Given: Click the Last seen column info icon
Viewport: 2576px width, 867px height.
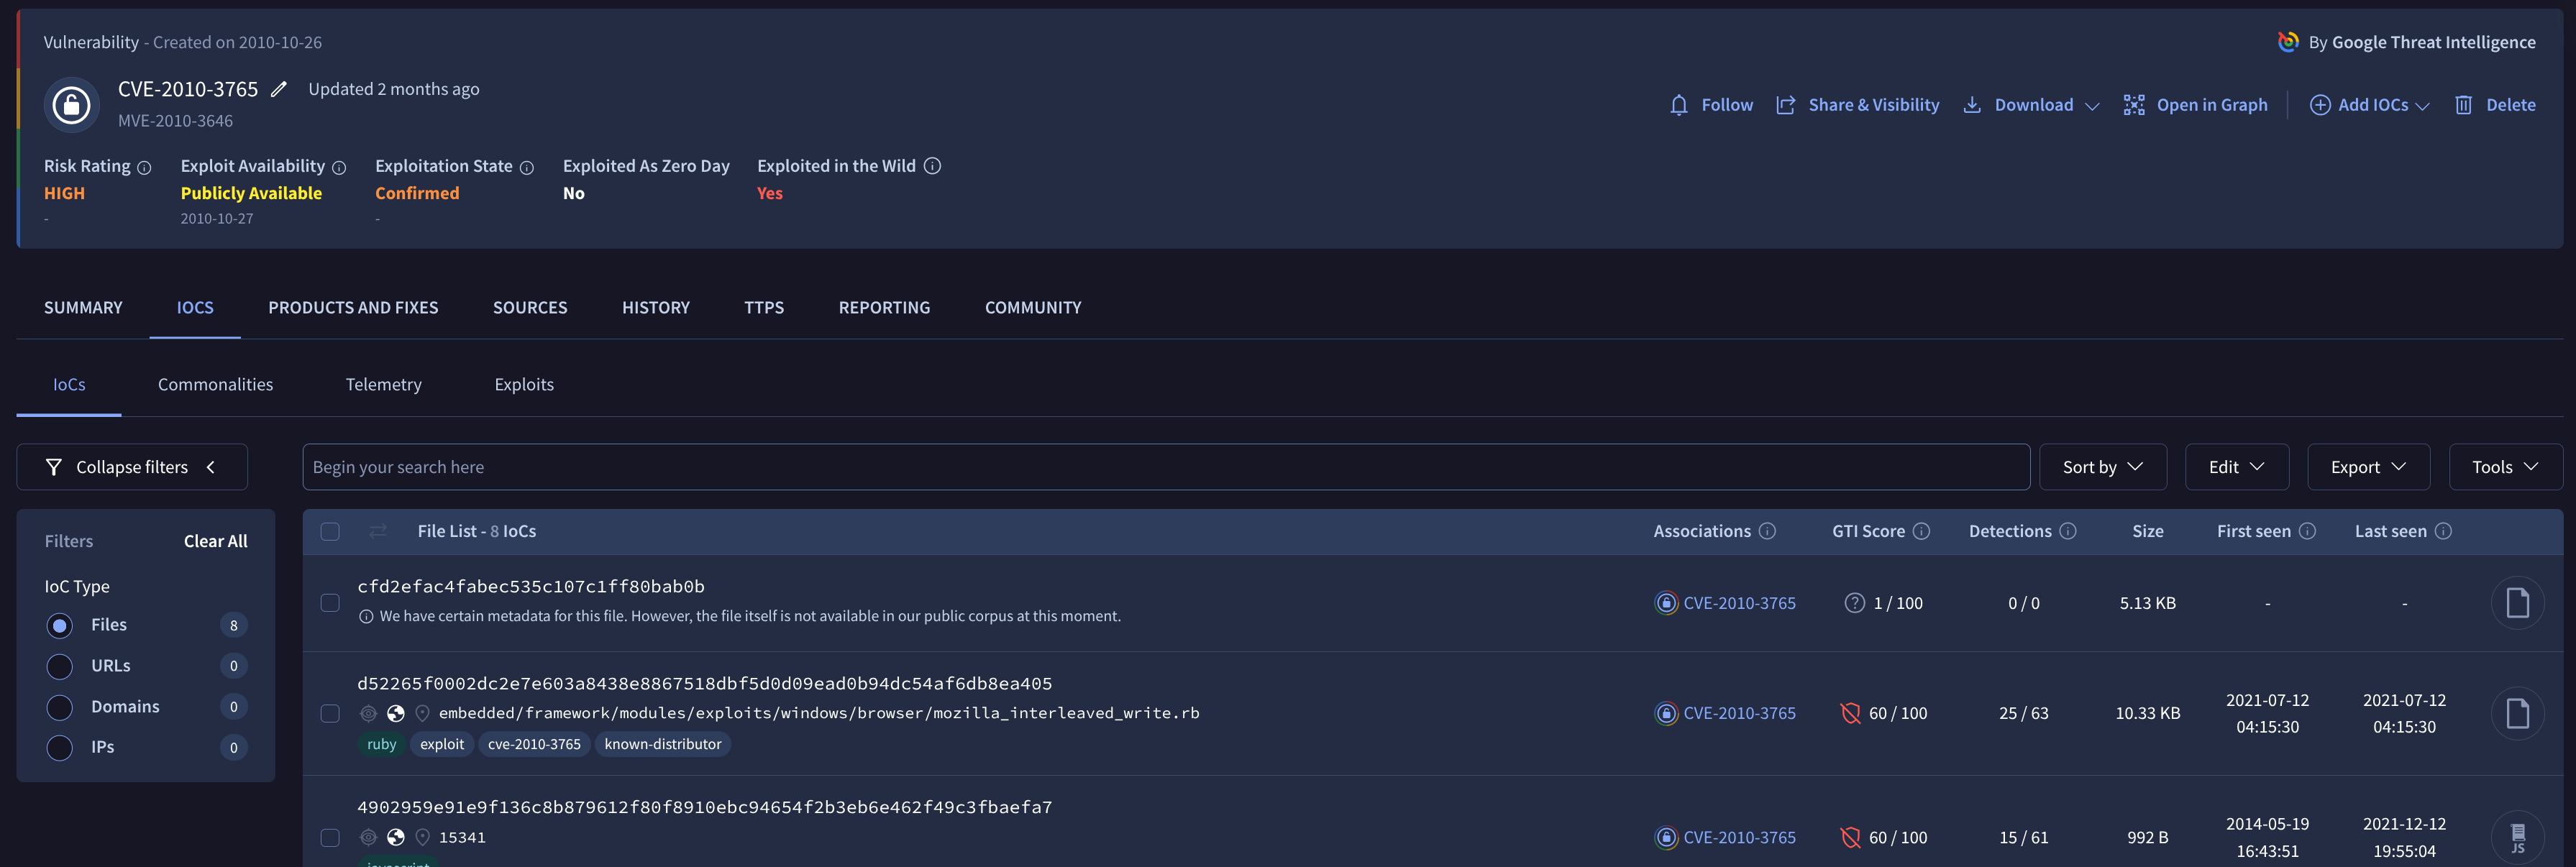Looking at the screenshot, I should tap(2443, 531).
